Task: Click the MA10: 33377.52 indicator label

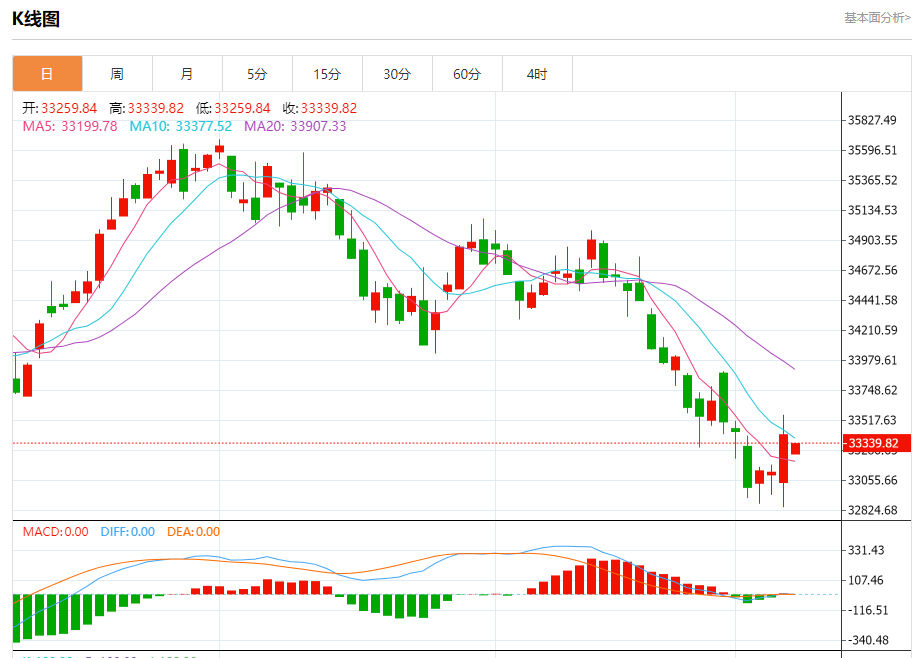Action: click(181, 127)
